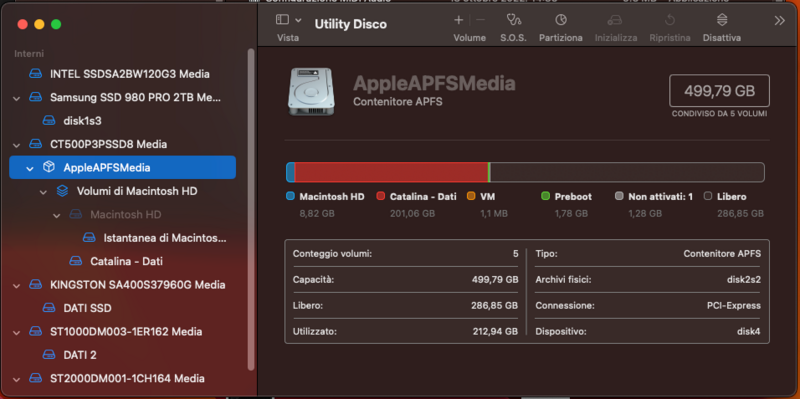This screenshot has width=800, height=399.
Task: Click the sidebar vertical scrollbar
Action: coord(251,209)
